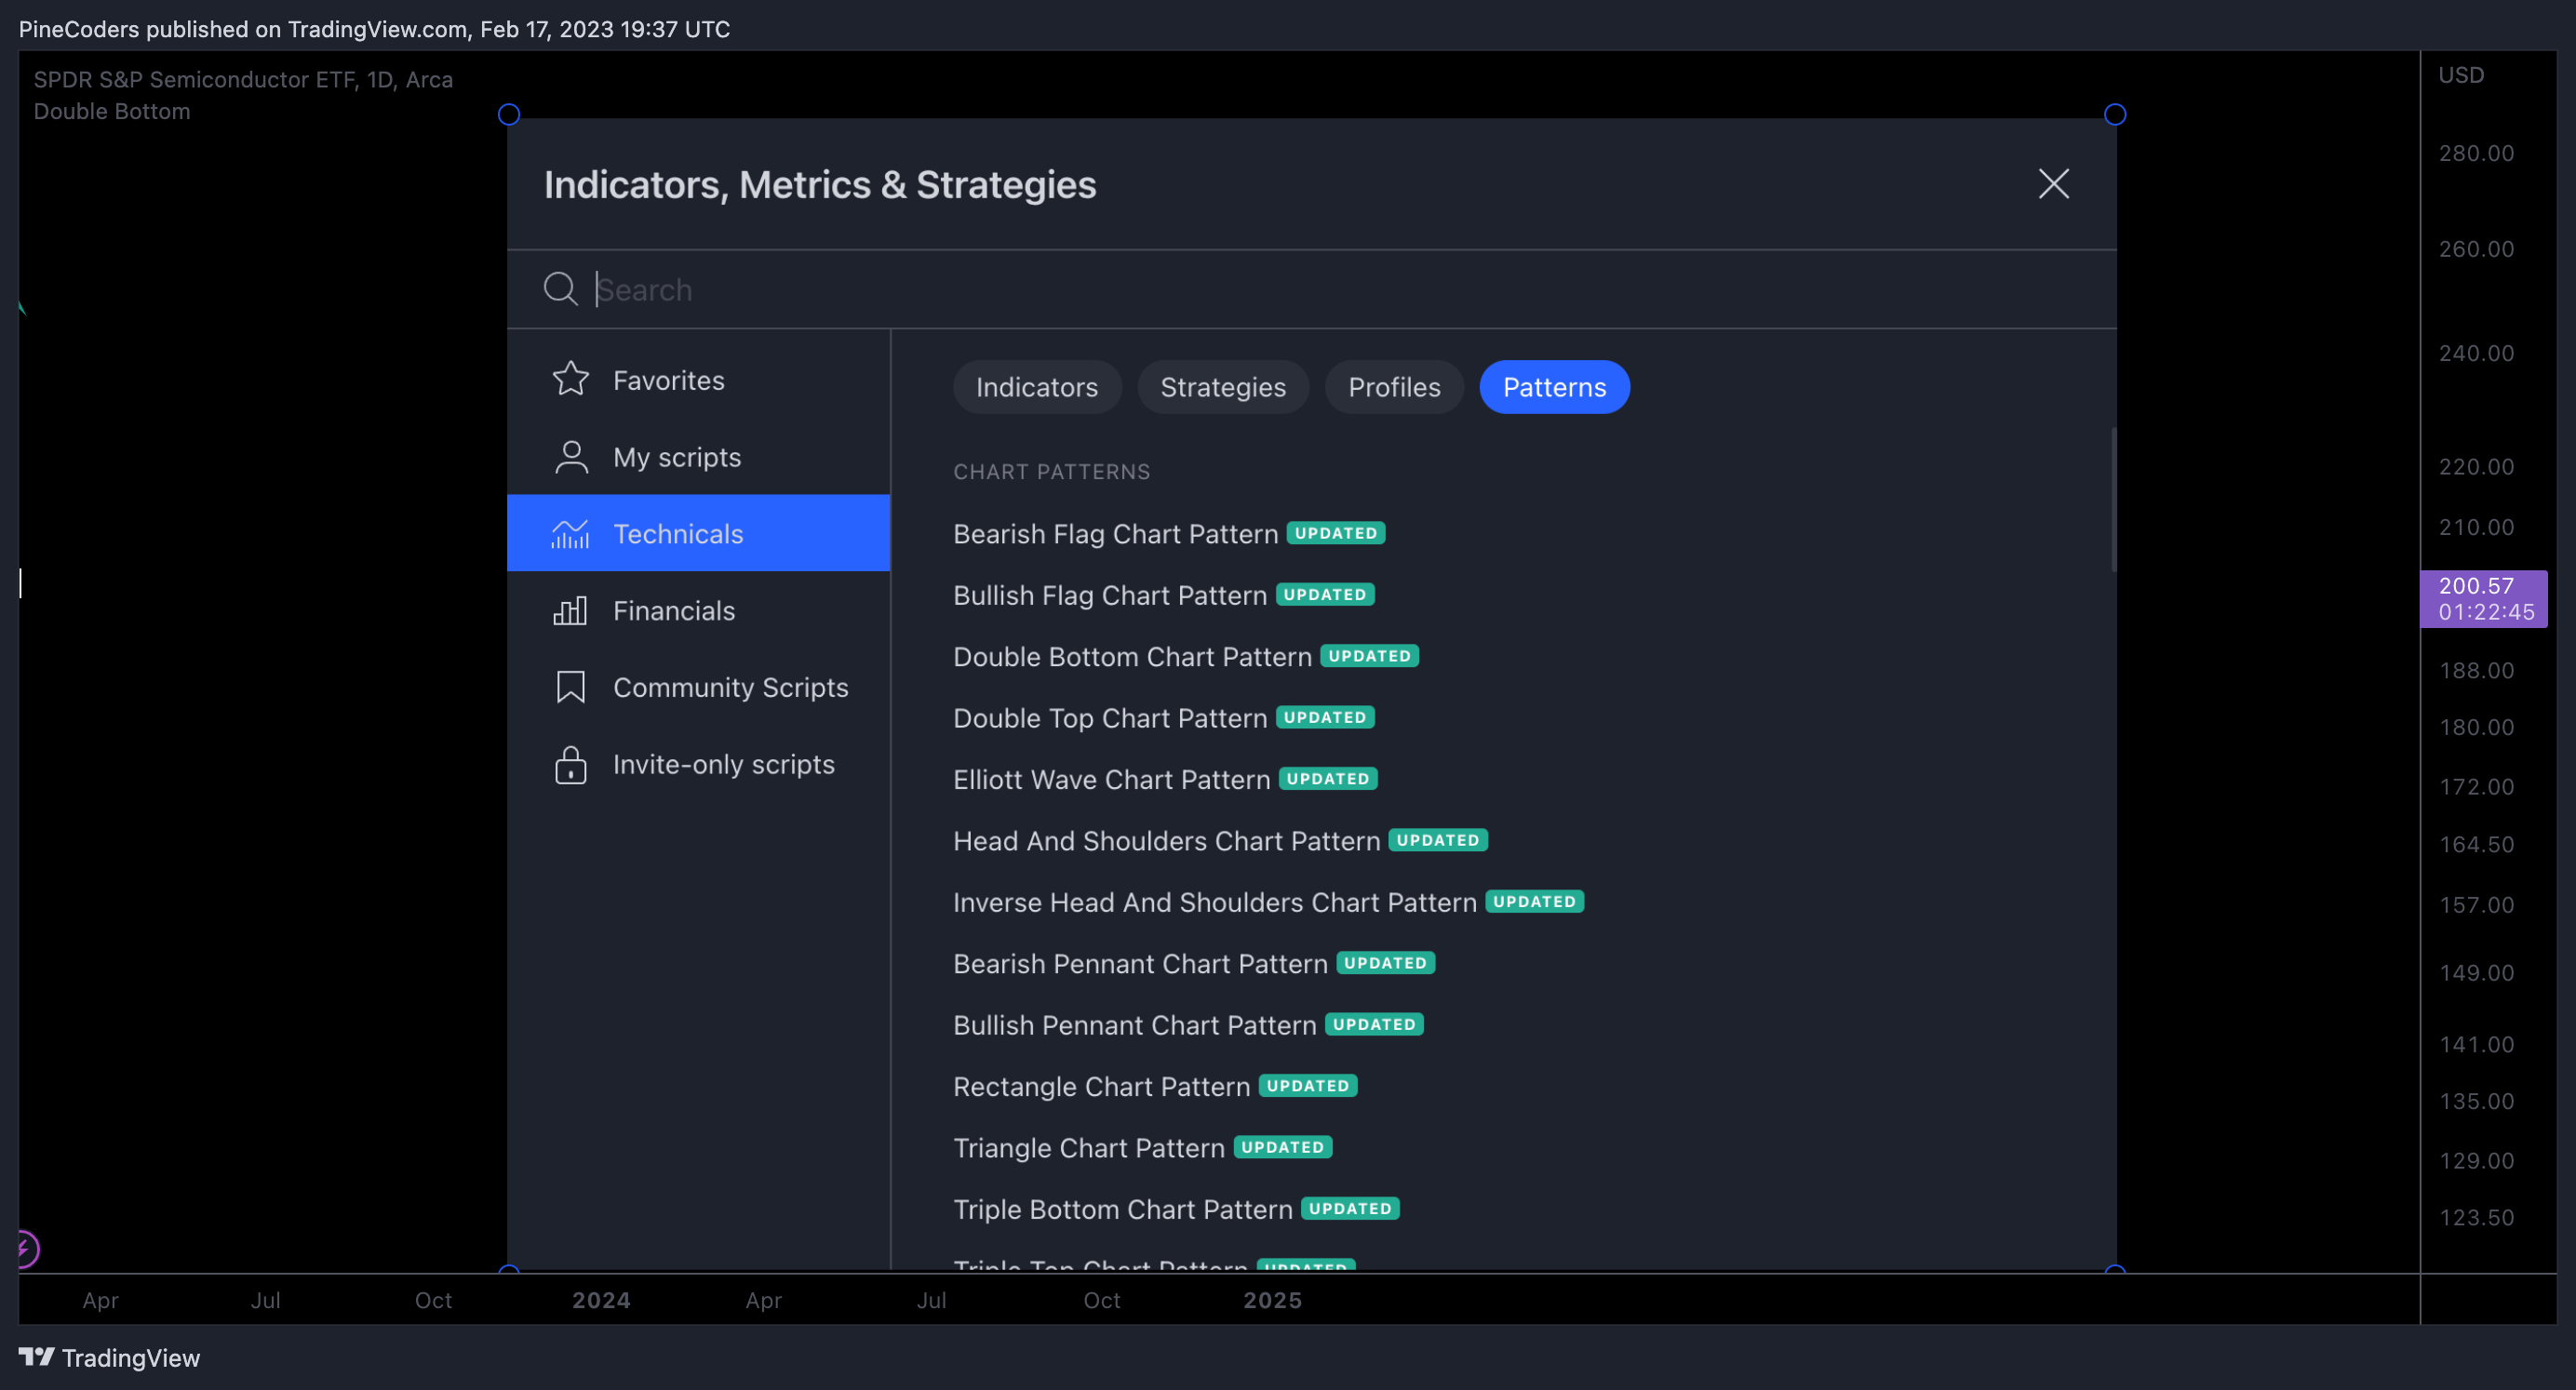Screen dimensions: 2576x1390
Task: Add Inverse Head And Shoulders Chart Pattern
Action: point(1215,902)
